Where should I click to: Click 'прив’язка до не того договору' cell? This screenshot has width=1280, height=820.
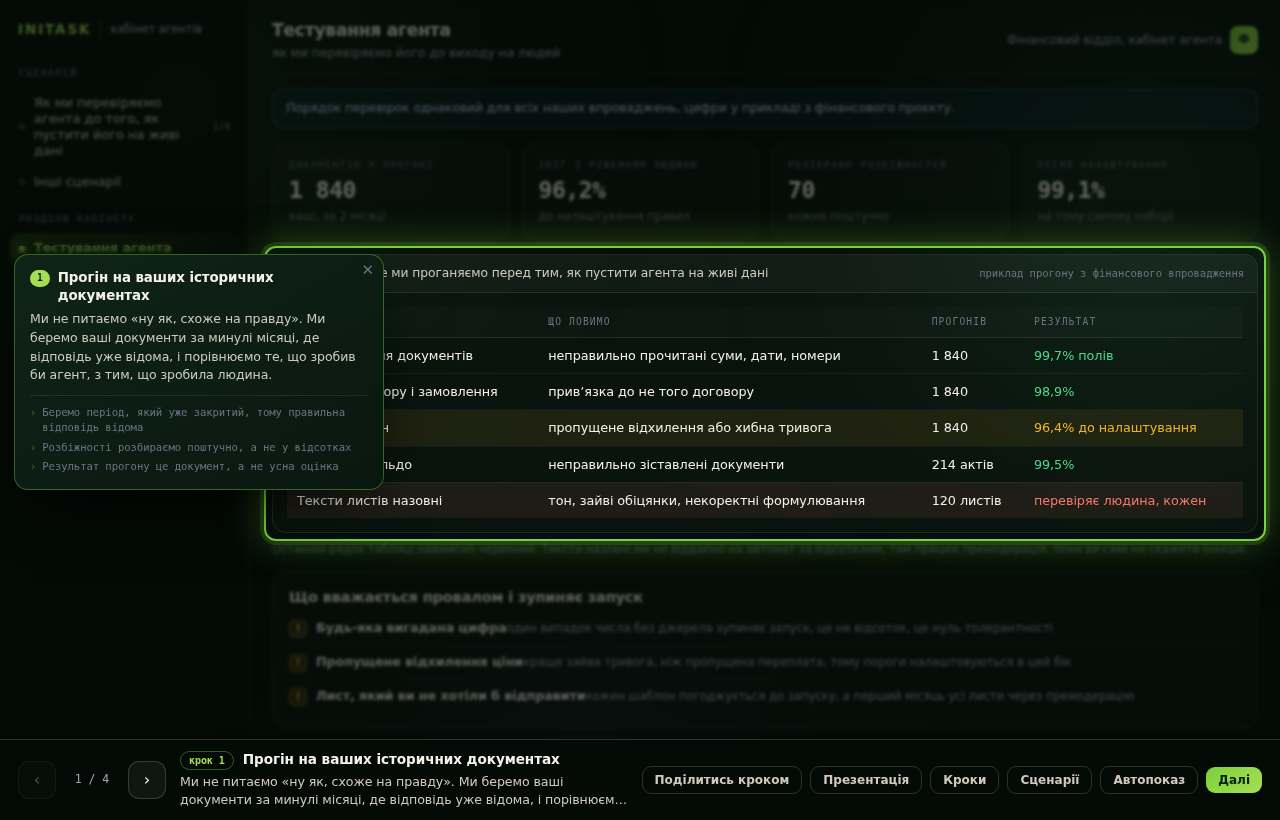pos(651,392)
